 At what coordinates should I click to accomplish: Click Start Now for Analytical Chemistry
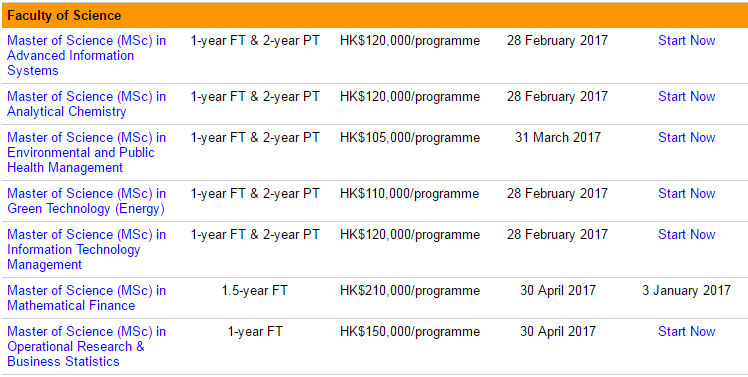686,96
